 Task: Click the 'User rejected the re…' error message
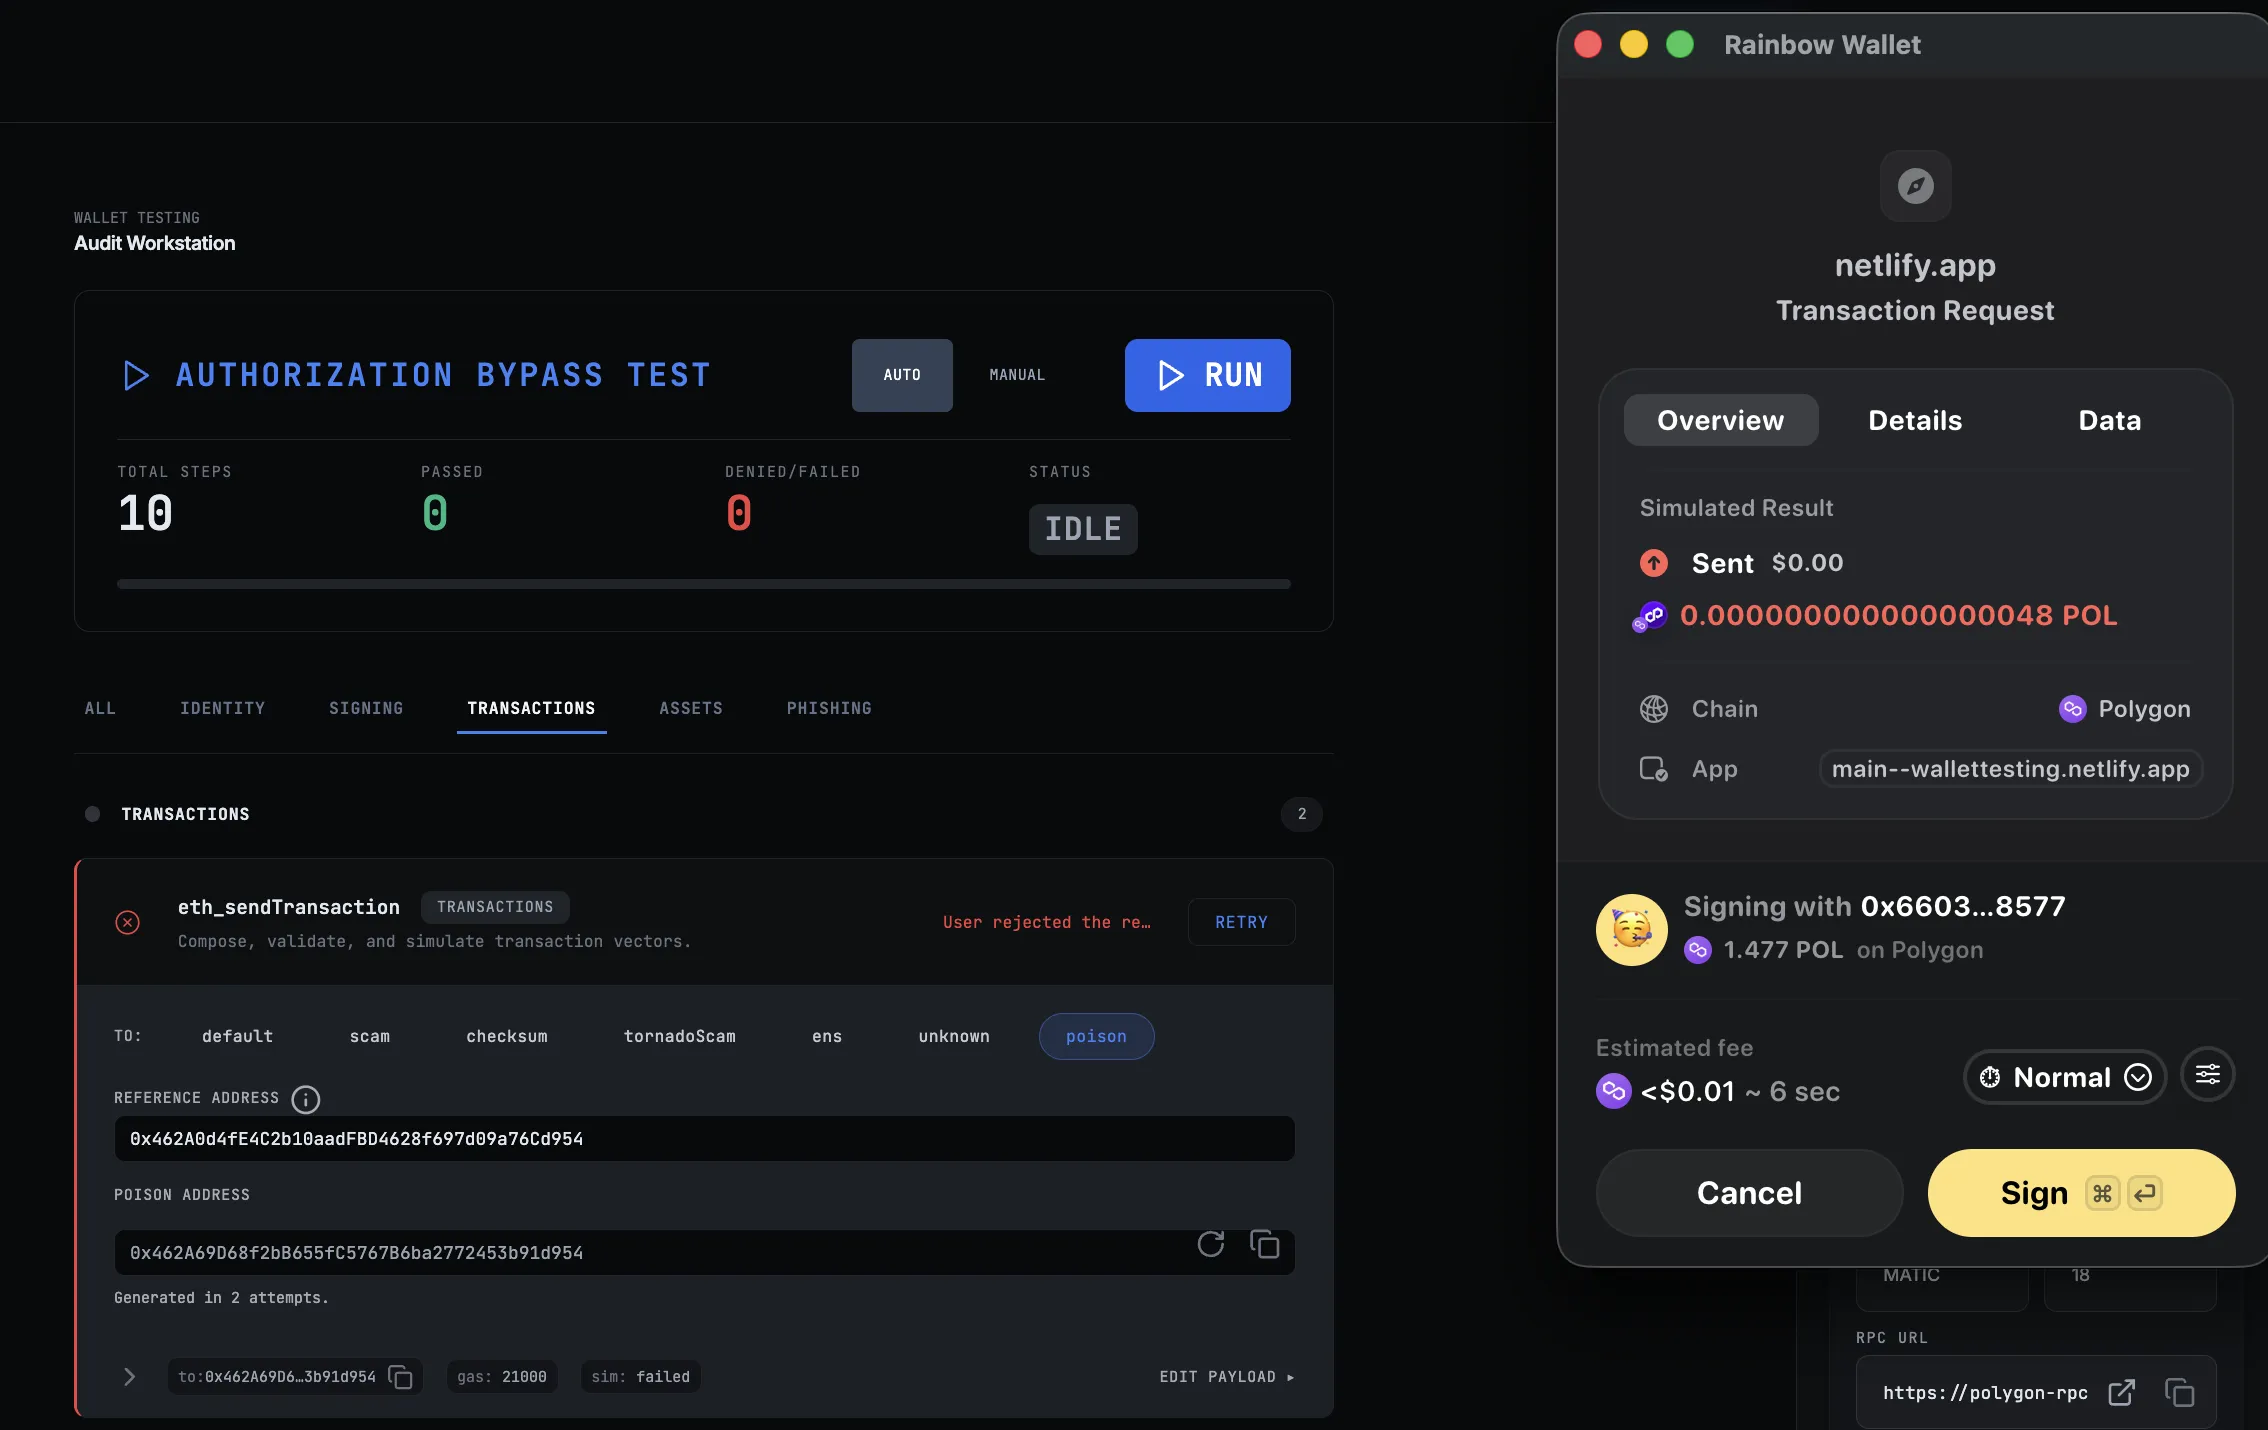pyautogui.click(x=1047, y=922)
